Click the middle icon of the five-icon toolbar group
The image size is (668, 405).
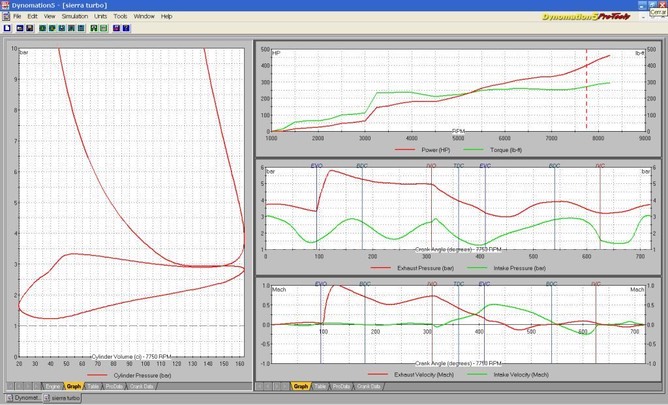pos(62,28)
